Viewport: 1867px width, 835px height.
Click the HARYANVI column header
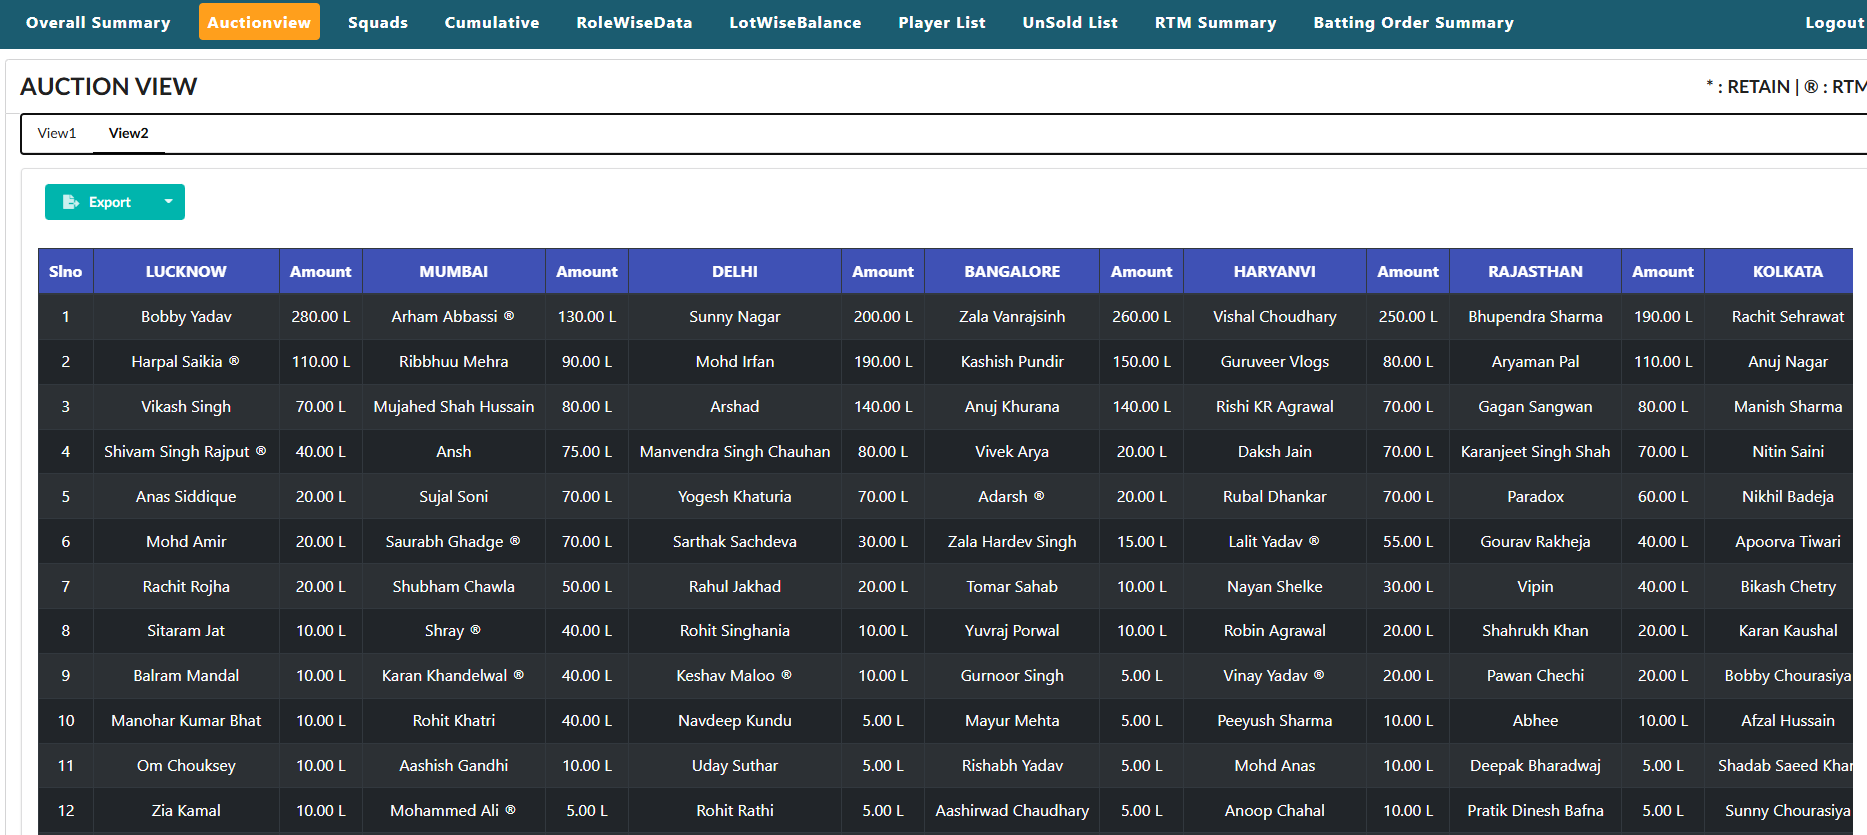[1275, 271]
